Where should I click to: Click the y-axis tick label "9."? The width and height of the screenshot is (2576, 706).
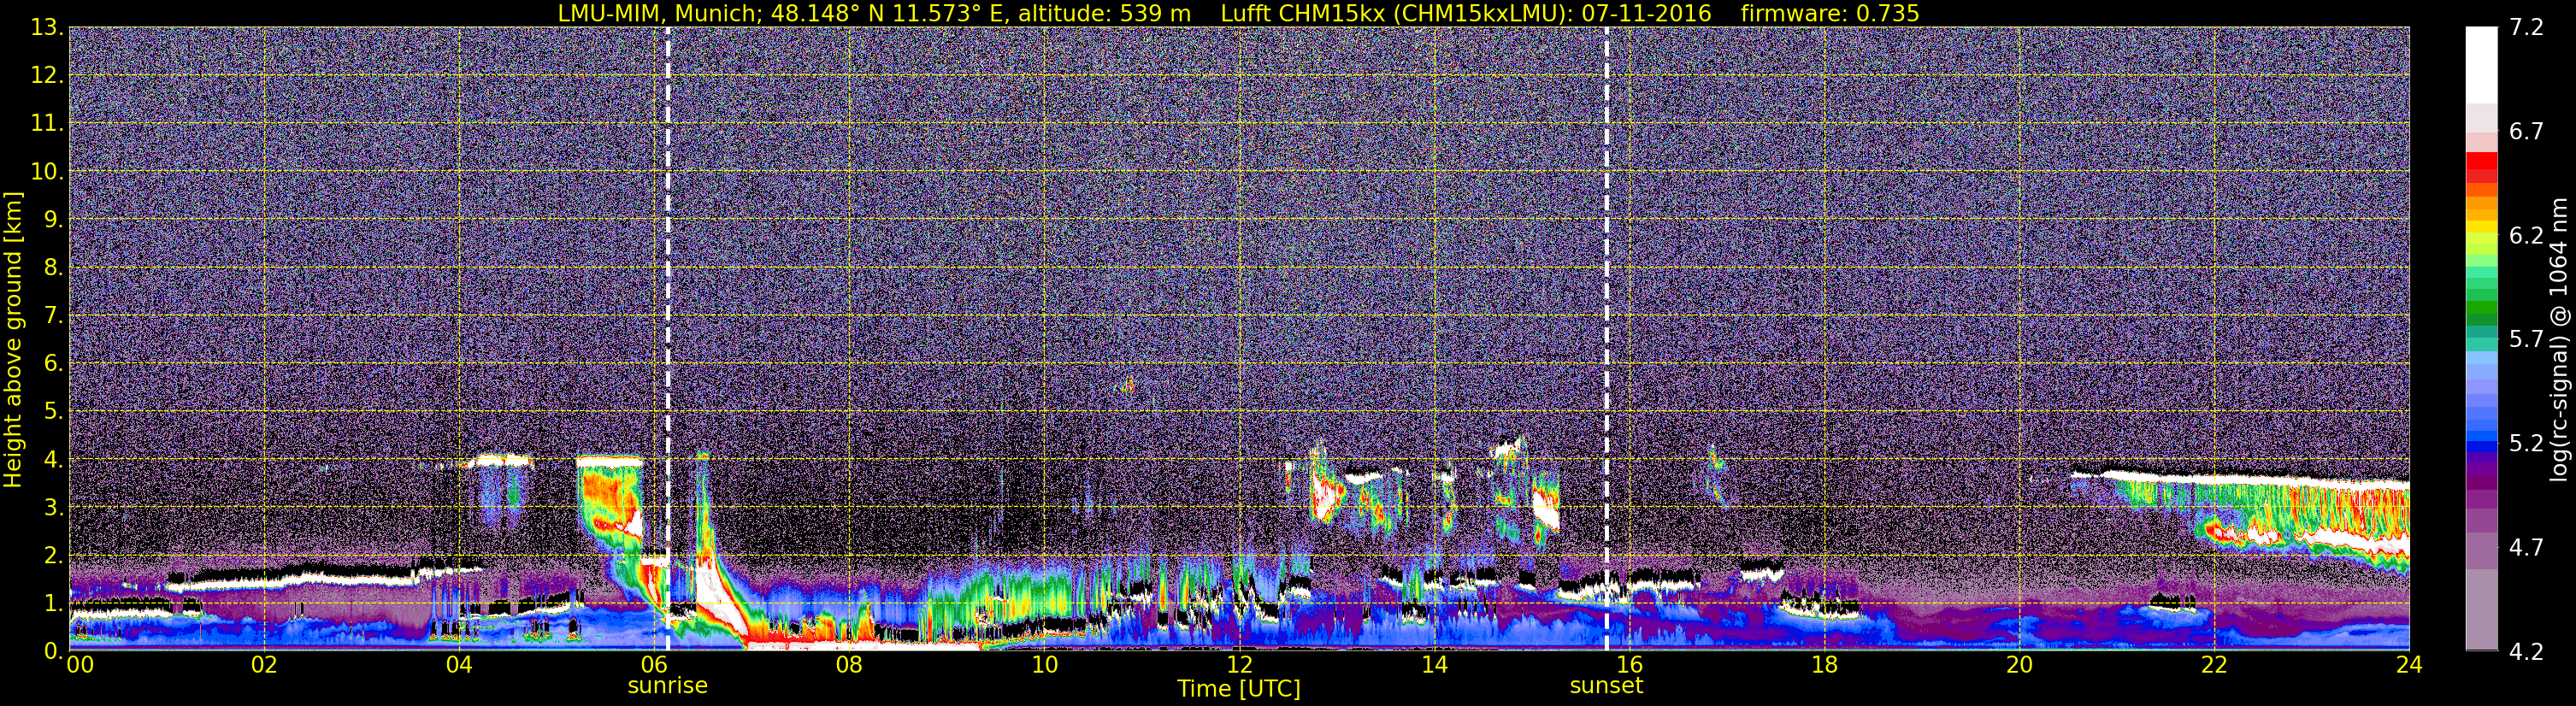coord(53,220)
